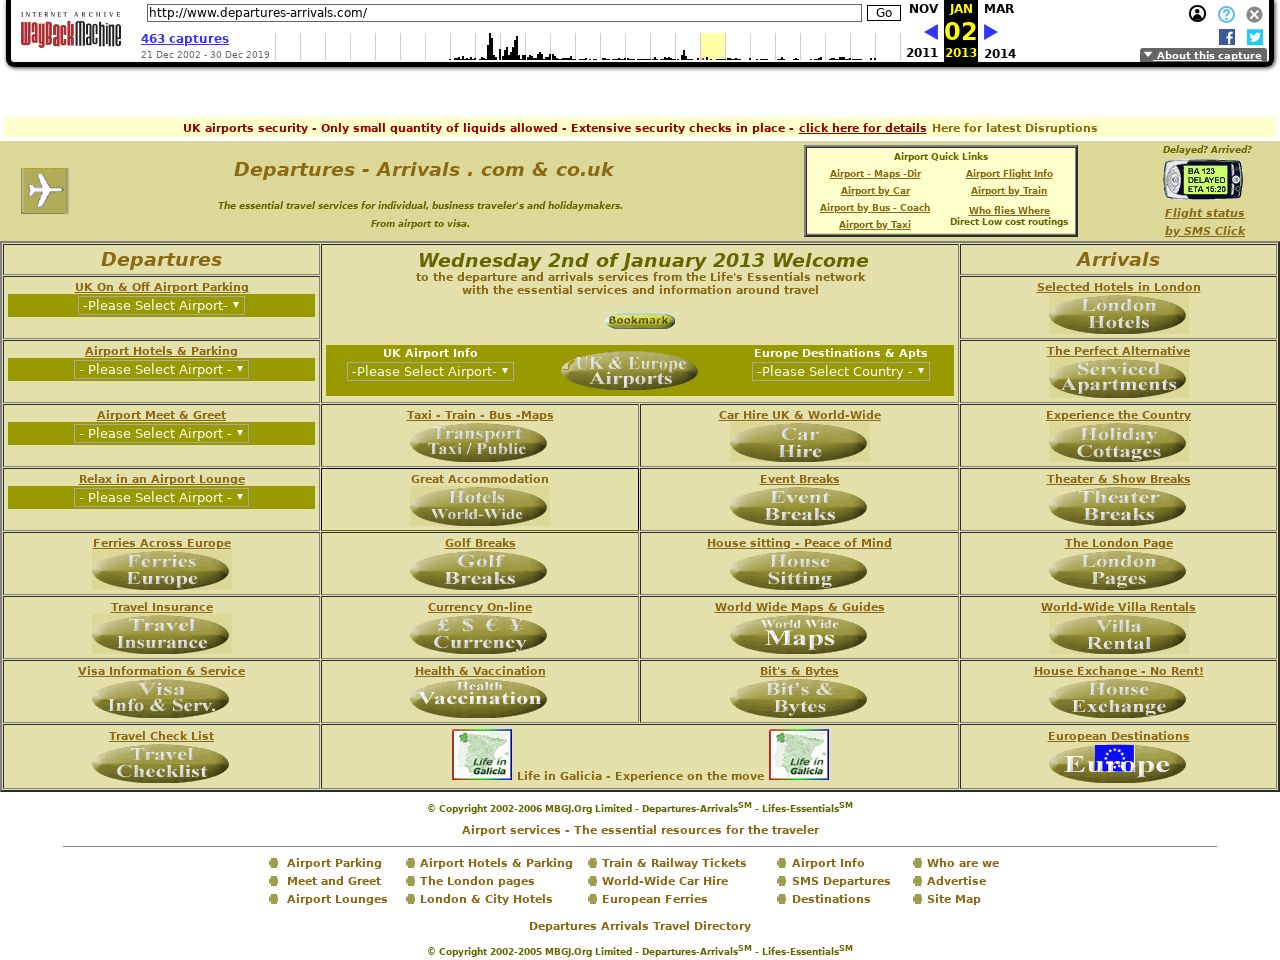Open the Wayback Machine help icon

1226,14
